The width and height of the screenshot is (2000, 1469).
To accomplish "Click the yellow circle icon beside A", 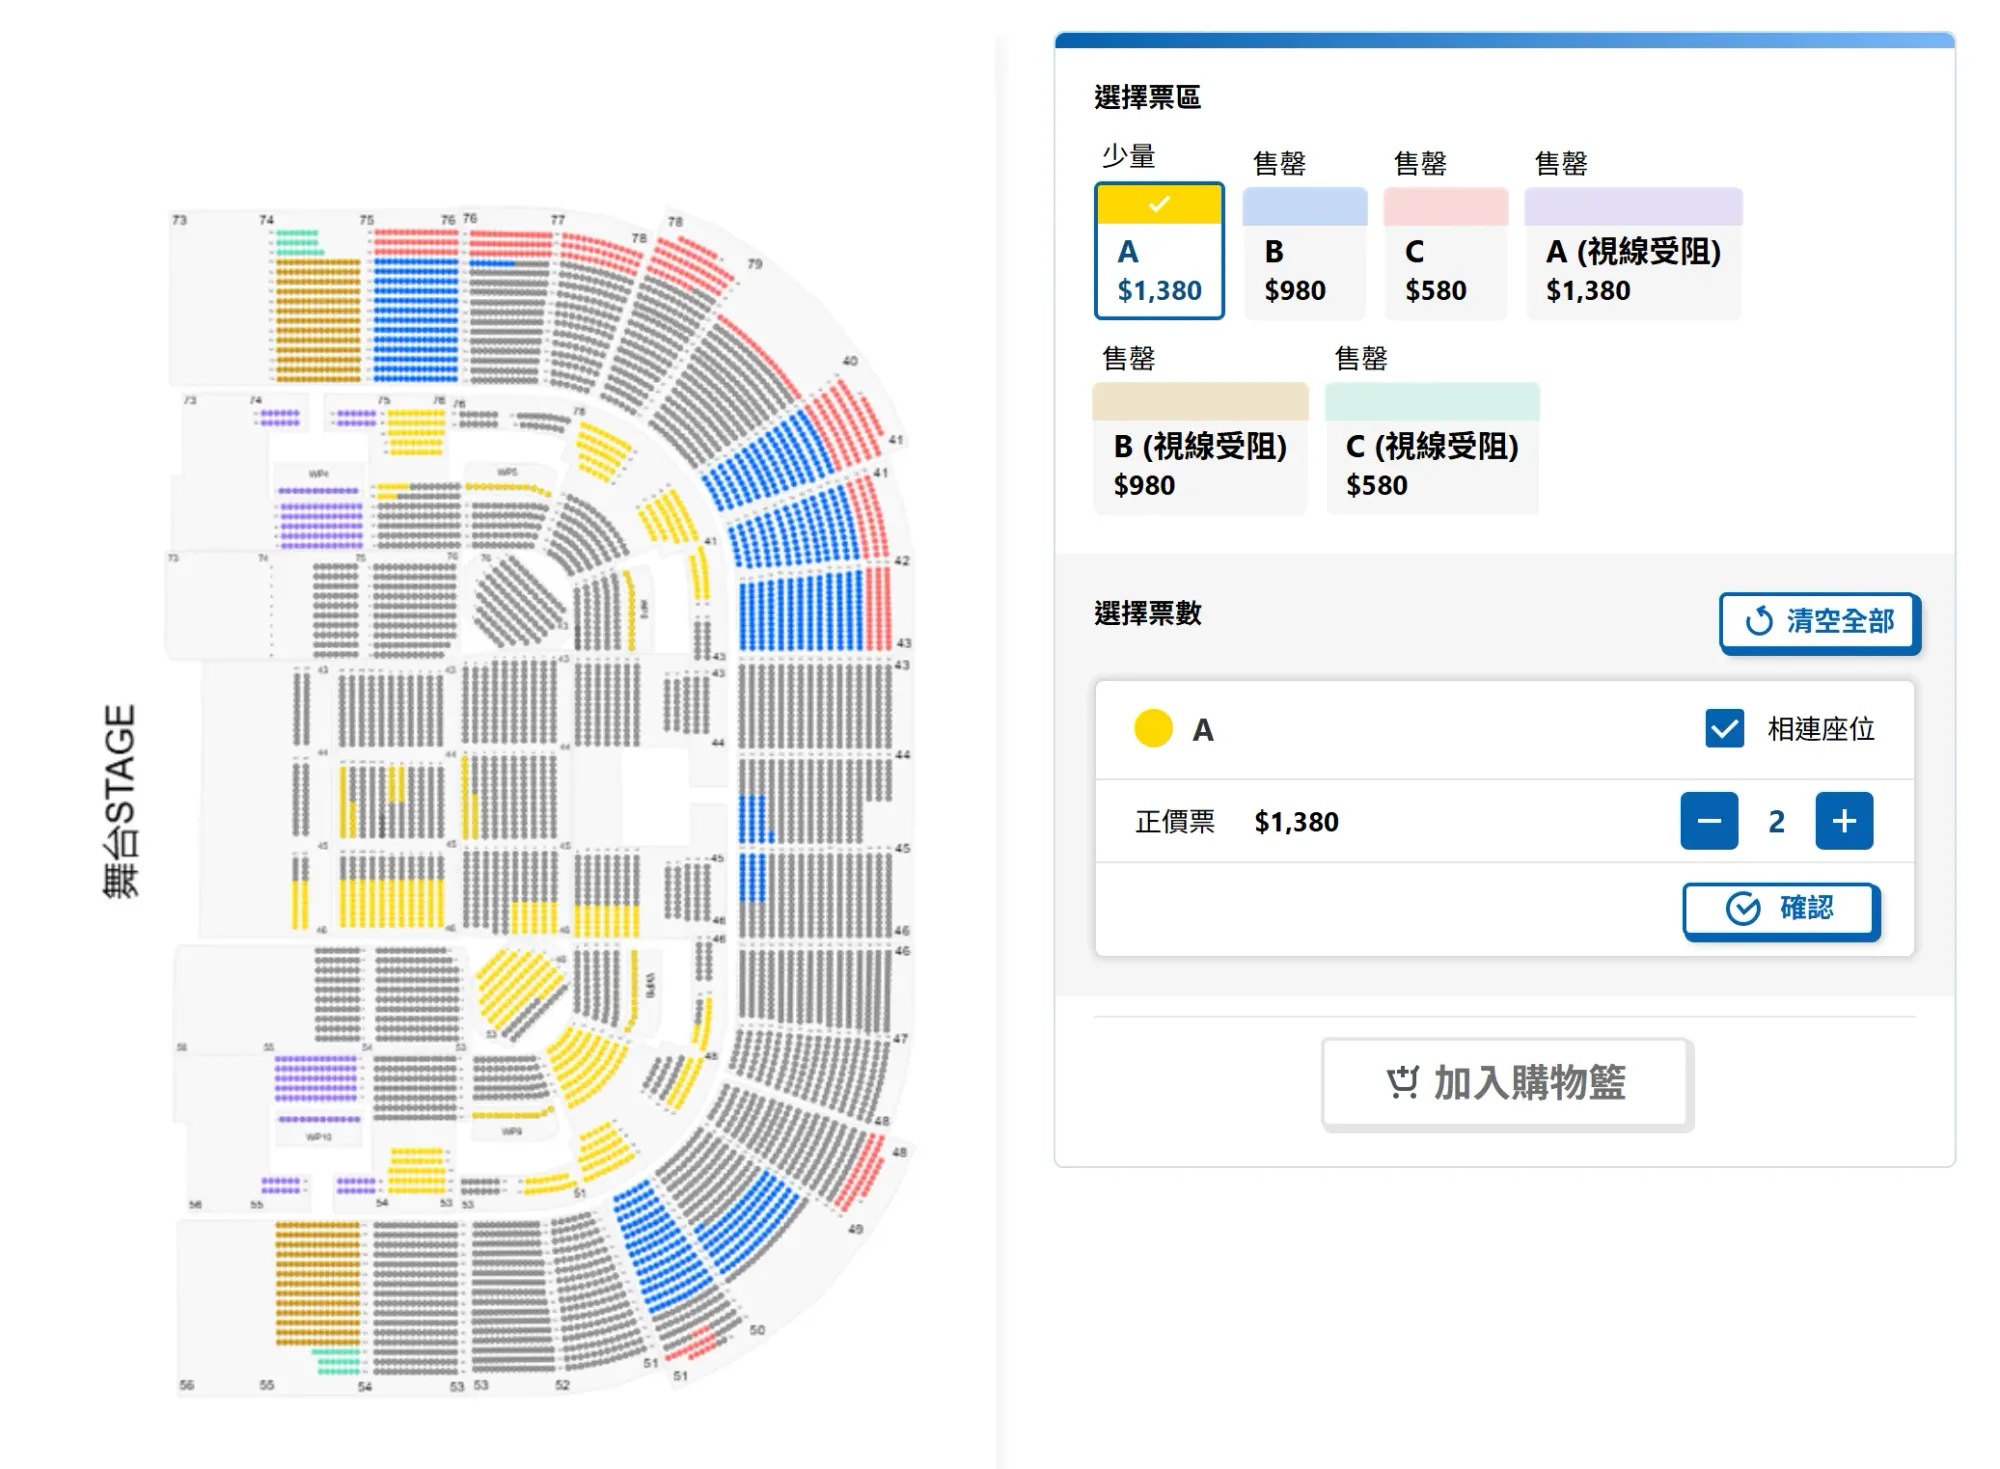I will [1153, 729].
